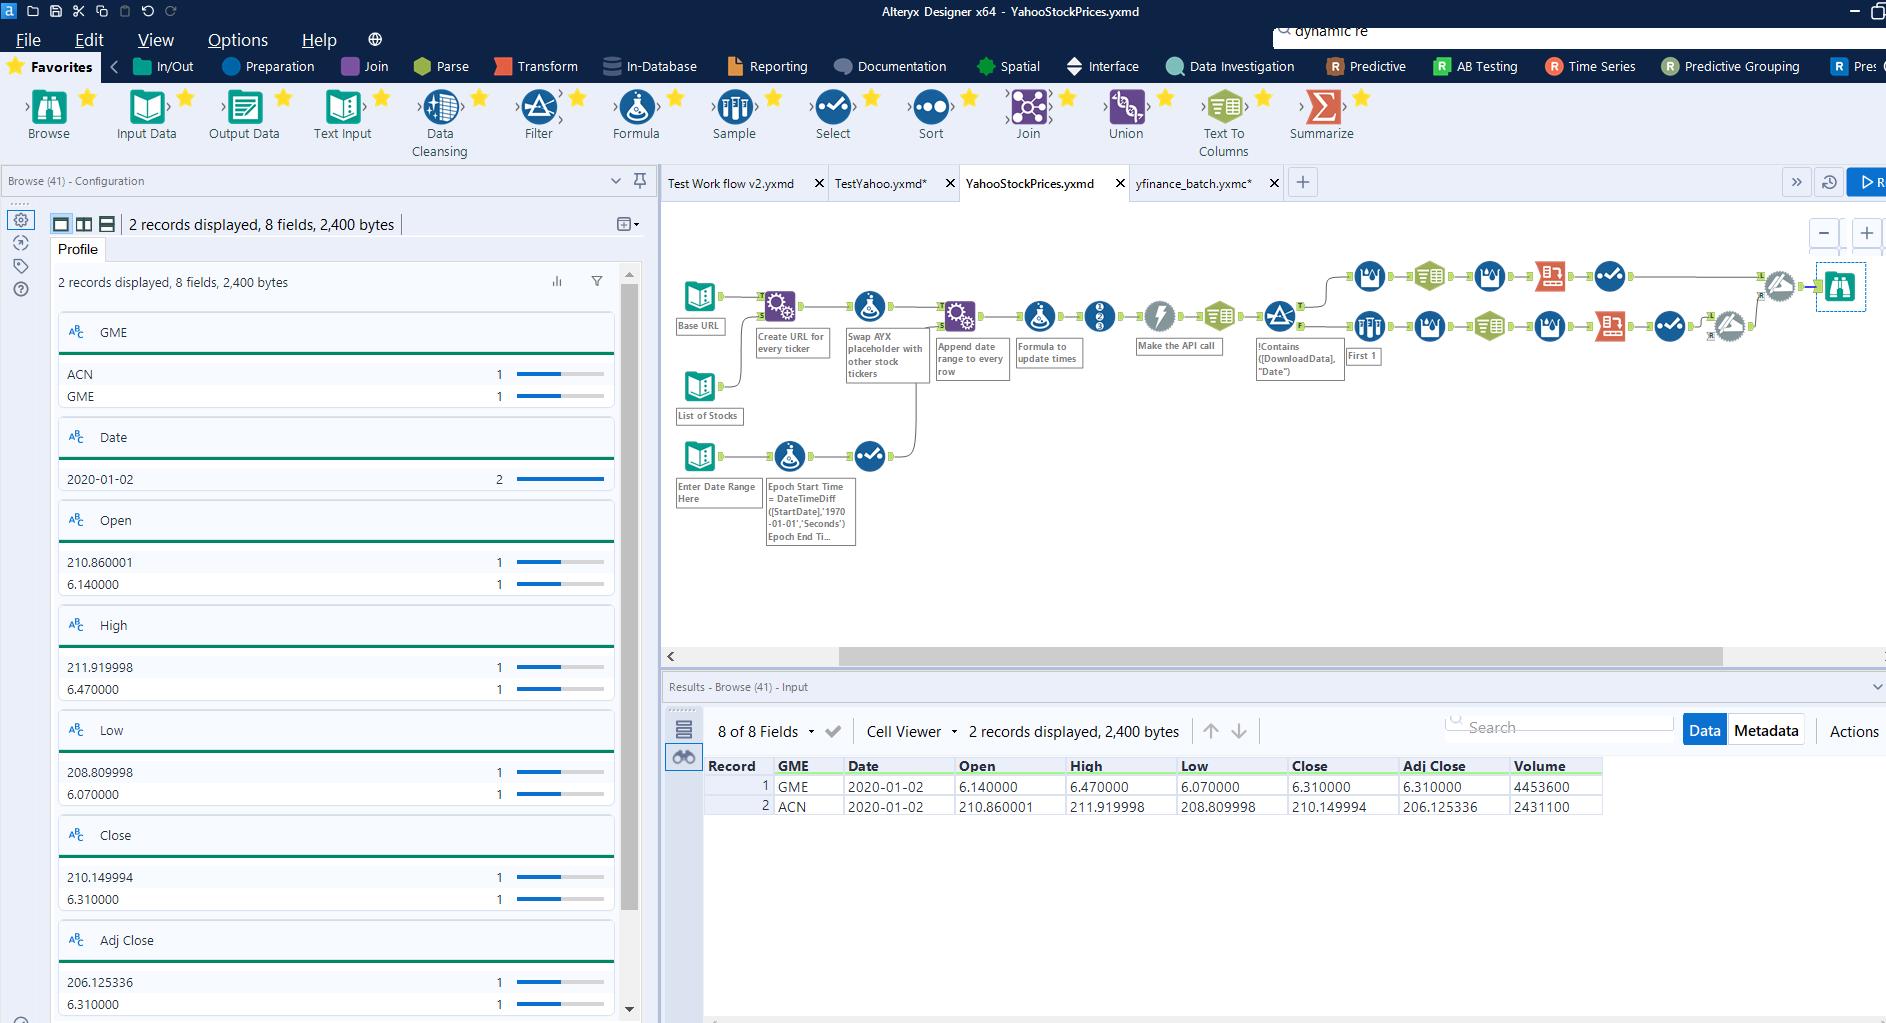This screenshot has width=1886, height=1023.
Task: Select the 'Make the API call' Download node
Action: [x=1159, y=317]
